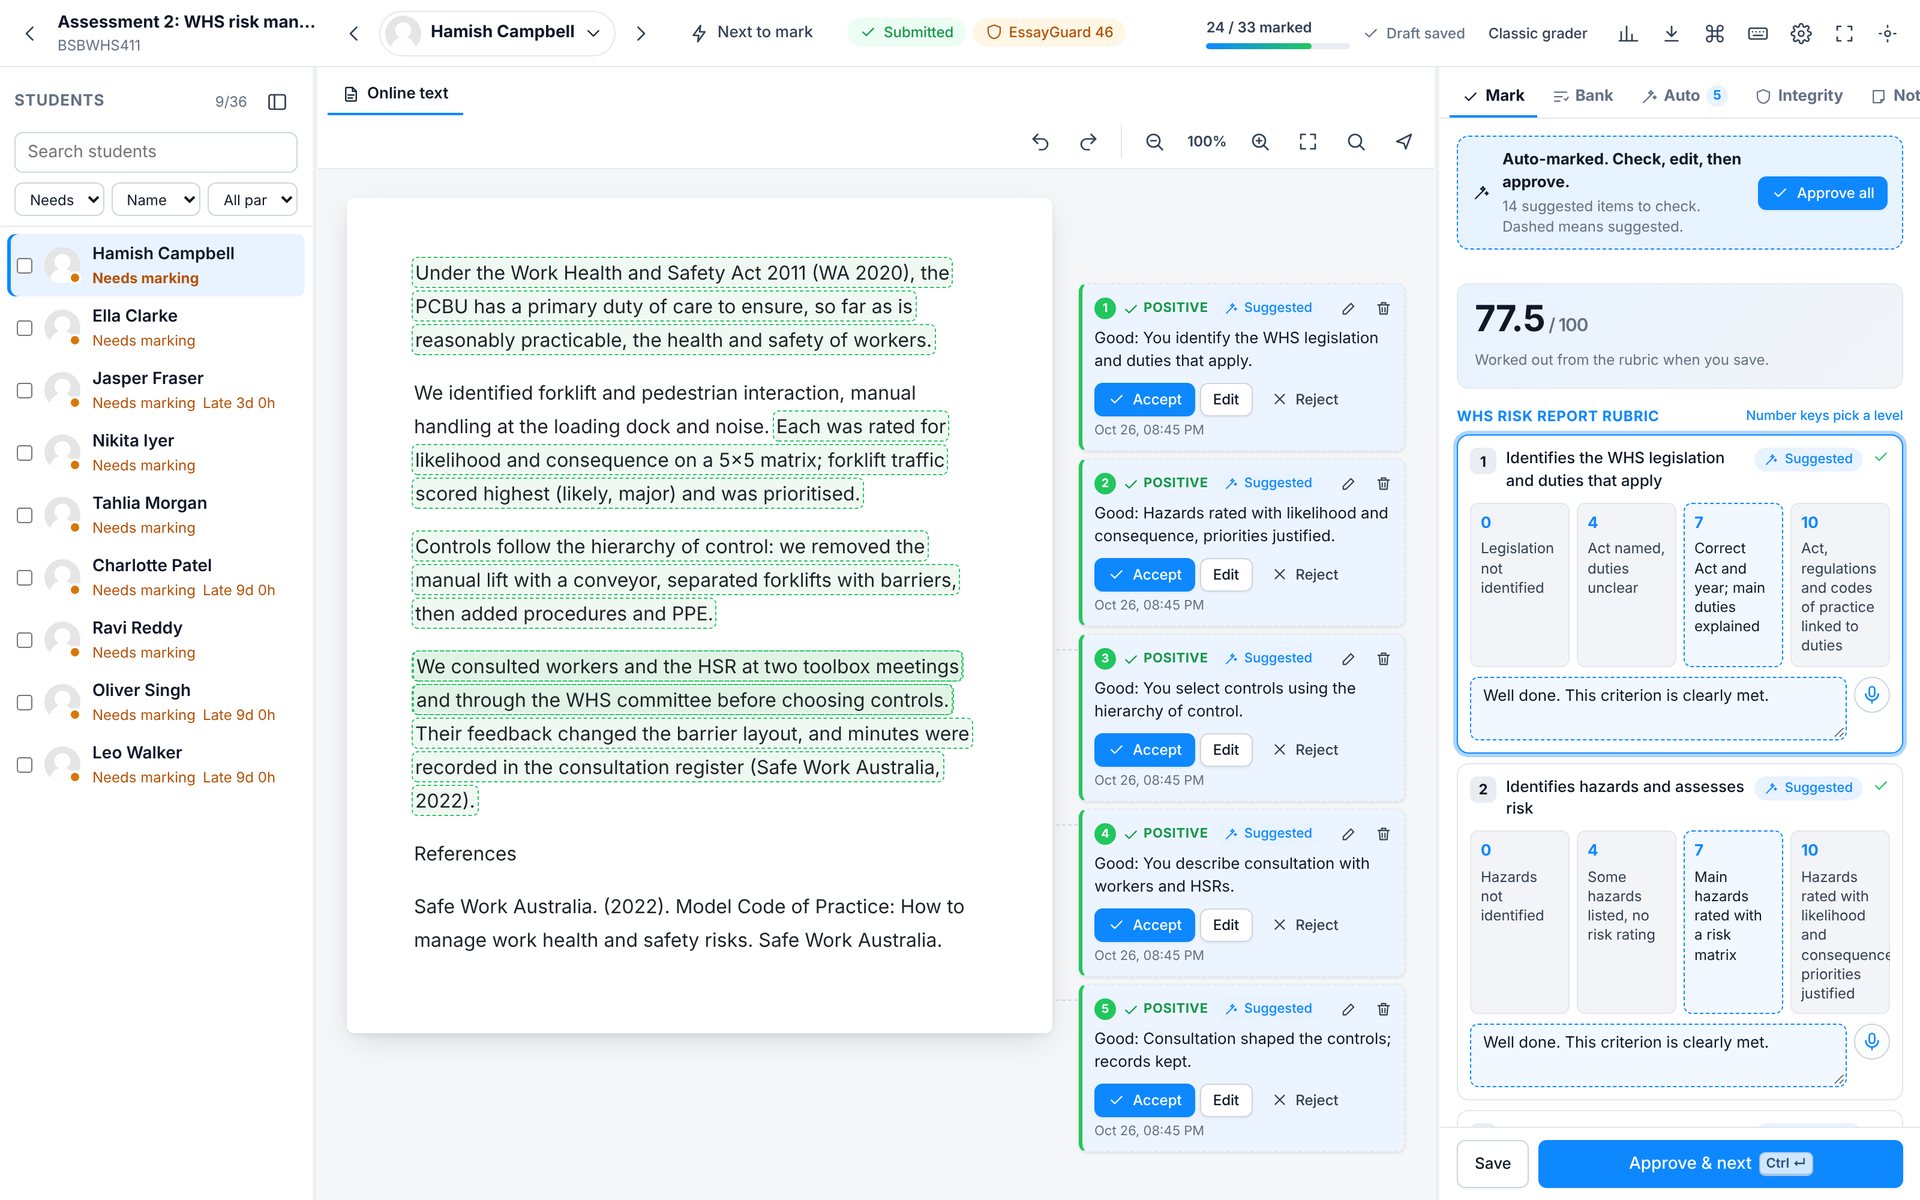Toggle the student sidebar panel icon
This screenshot has width=1920, height=1200.
[x=278, y=101]
